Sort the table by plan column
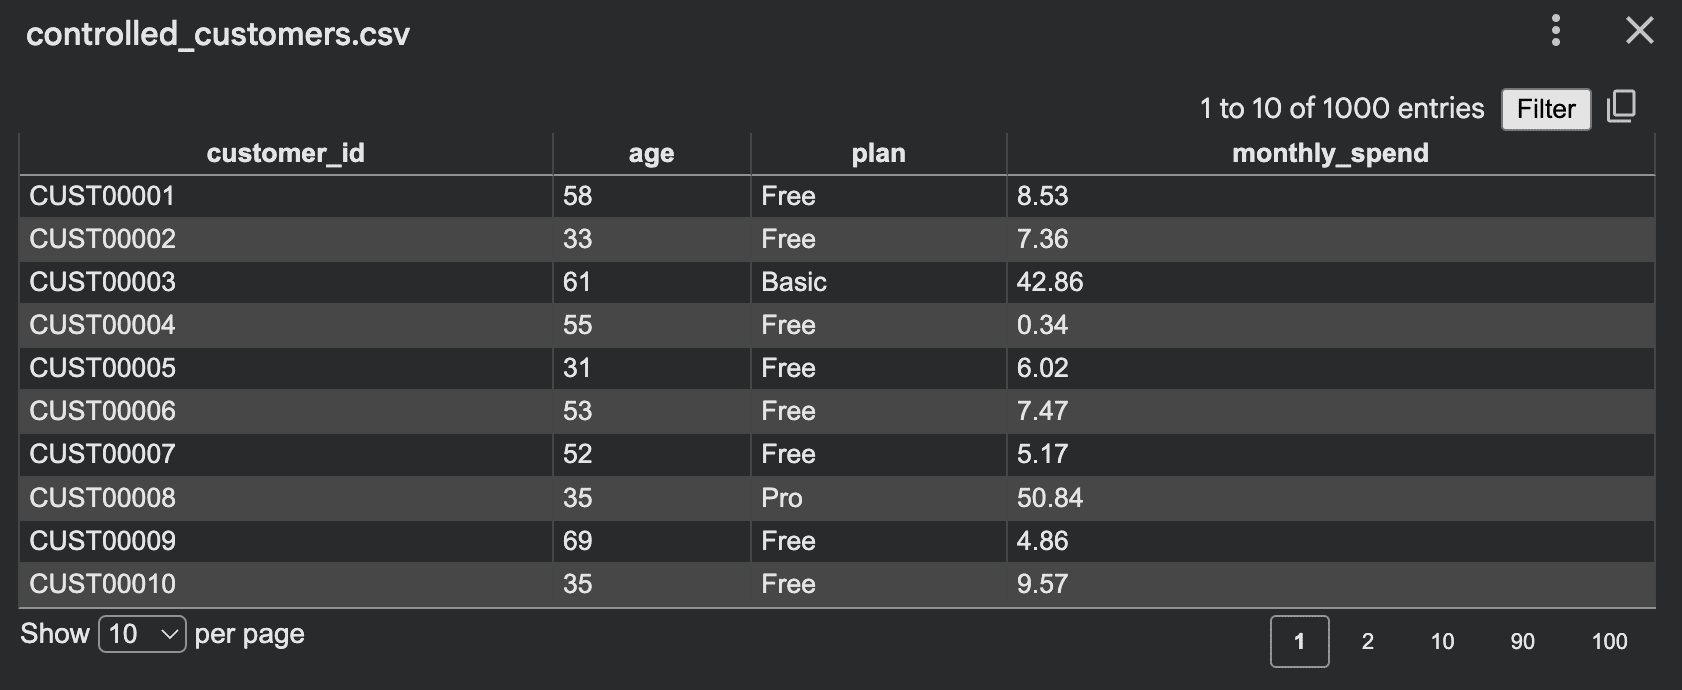 [877, 152]
